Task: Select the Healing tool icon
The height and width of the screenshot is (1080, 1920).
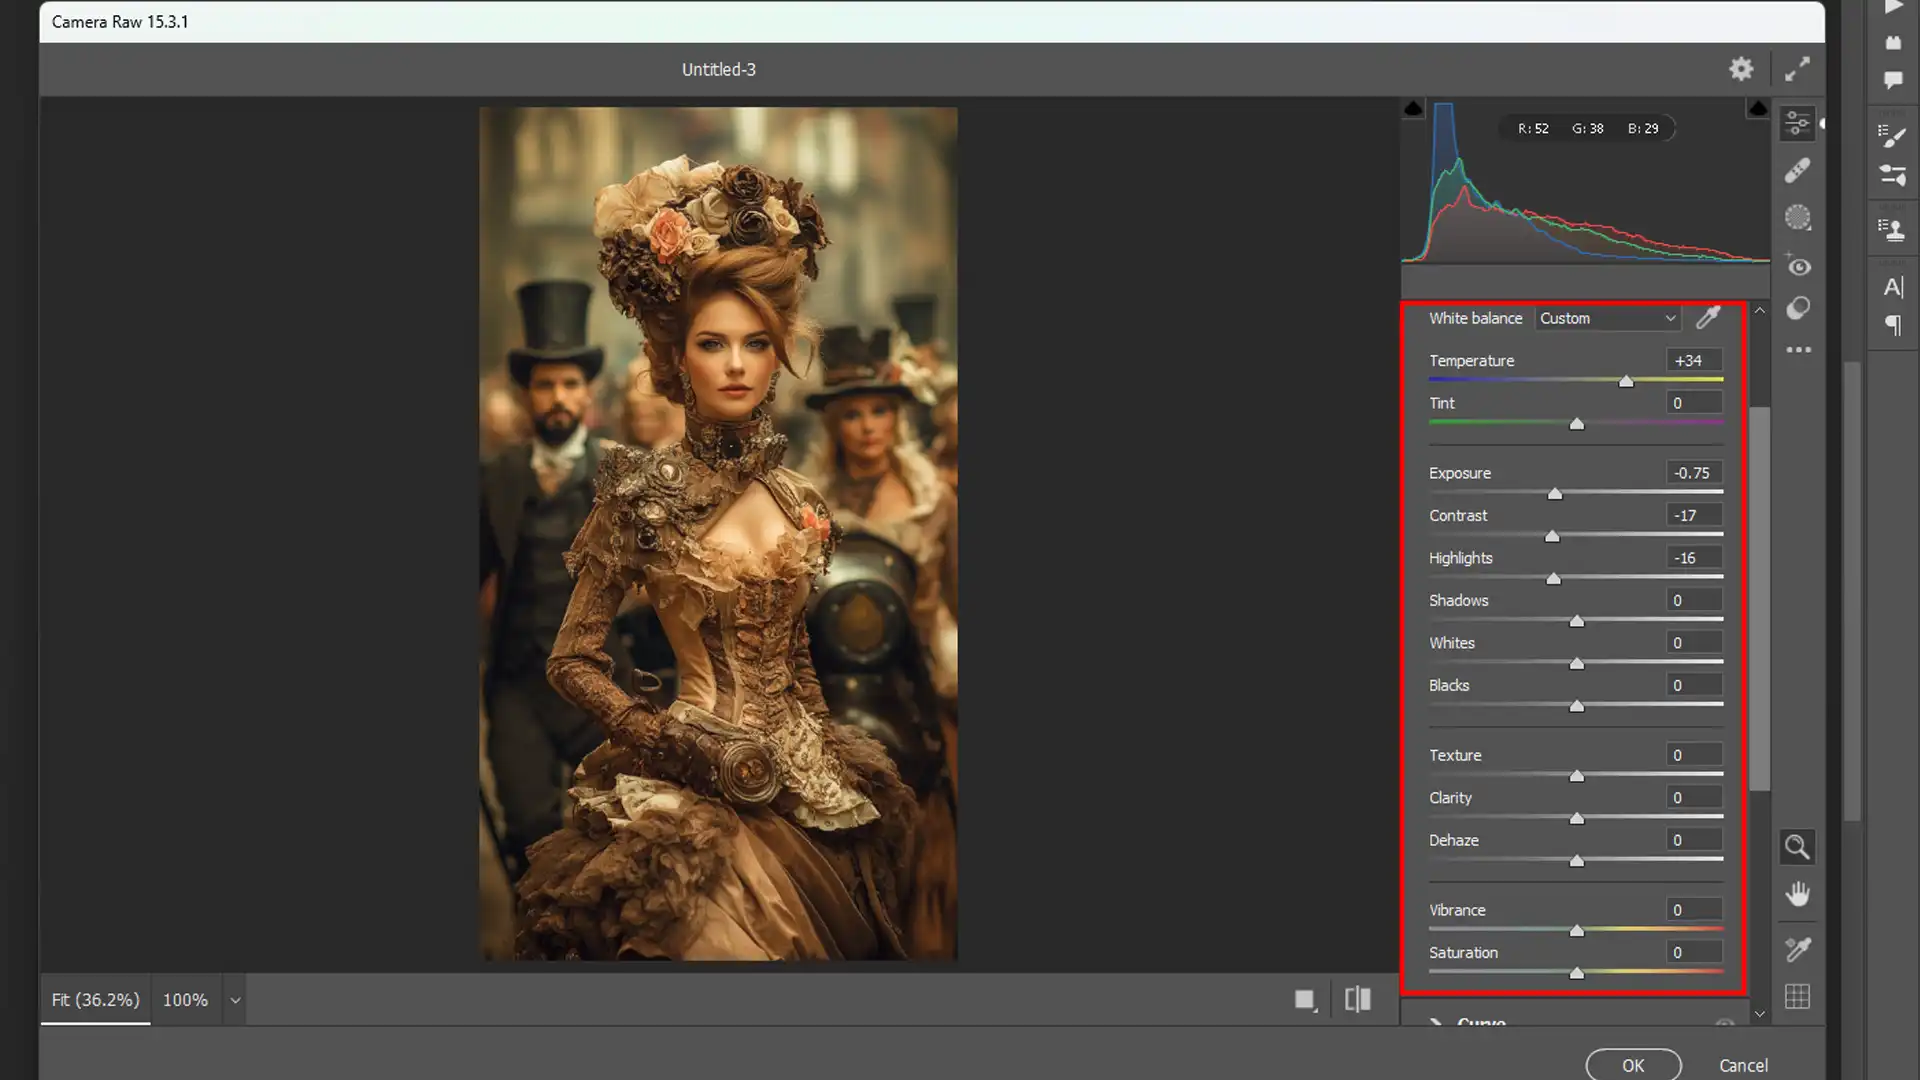Action: (x=1797, y=171)
